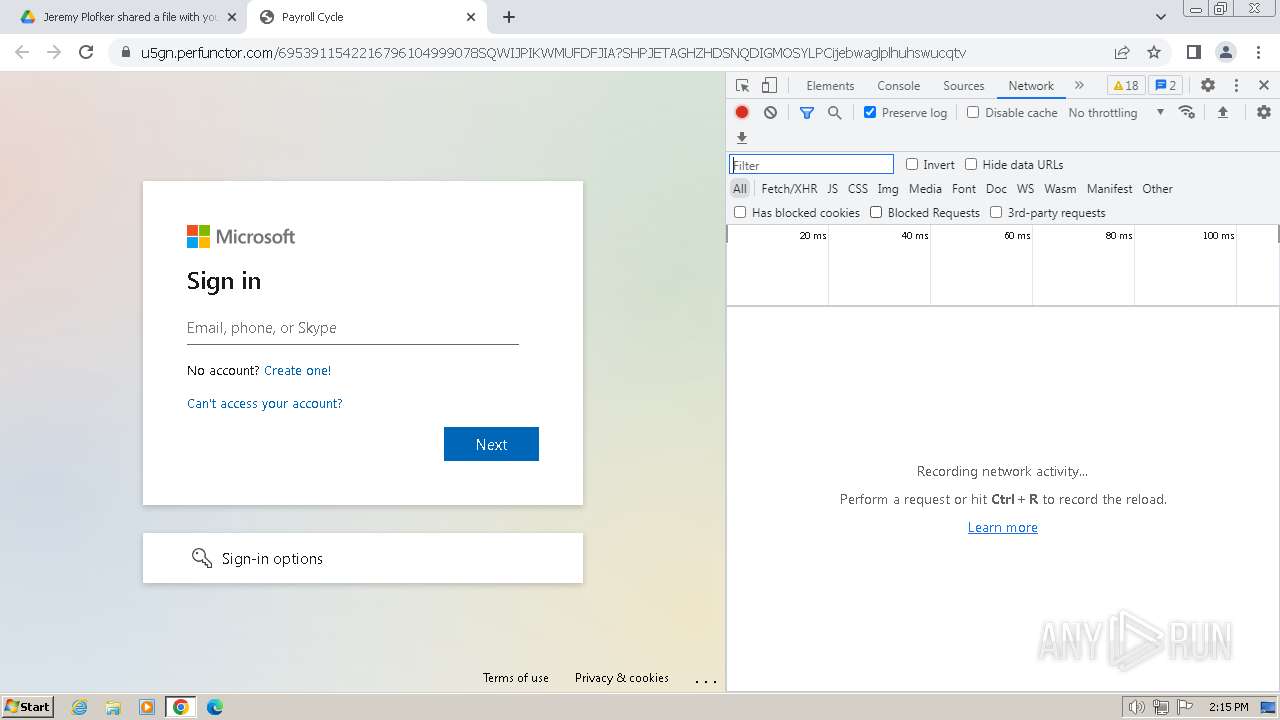Filter requests by CSS
1280x720 pixels.
pos(858,189)
